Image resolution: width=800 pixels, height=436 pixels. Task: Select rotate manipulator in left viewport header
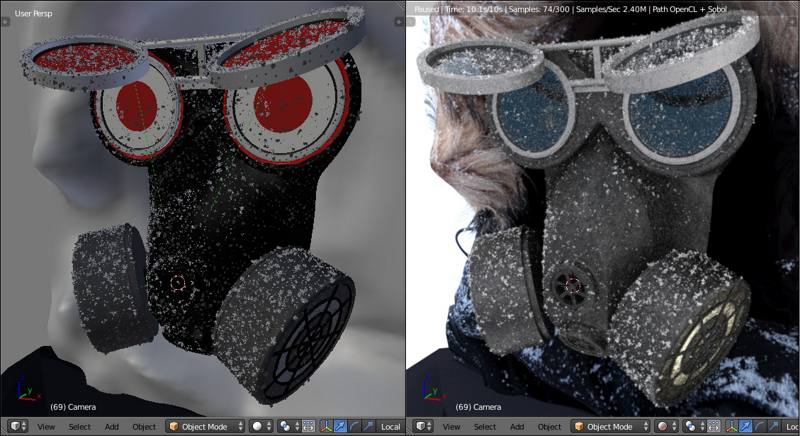[x=354, y=426]
